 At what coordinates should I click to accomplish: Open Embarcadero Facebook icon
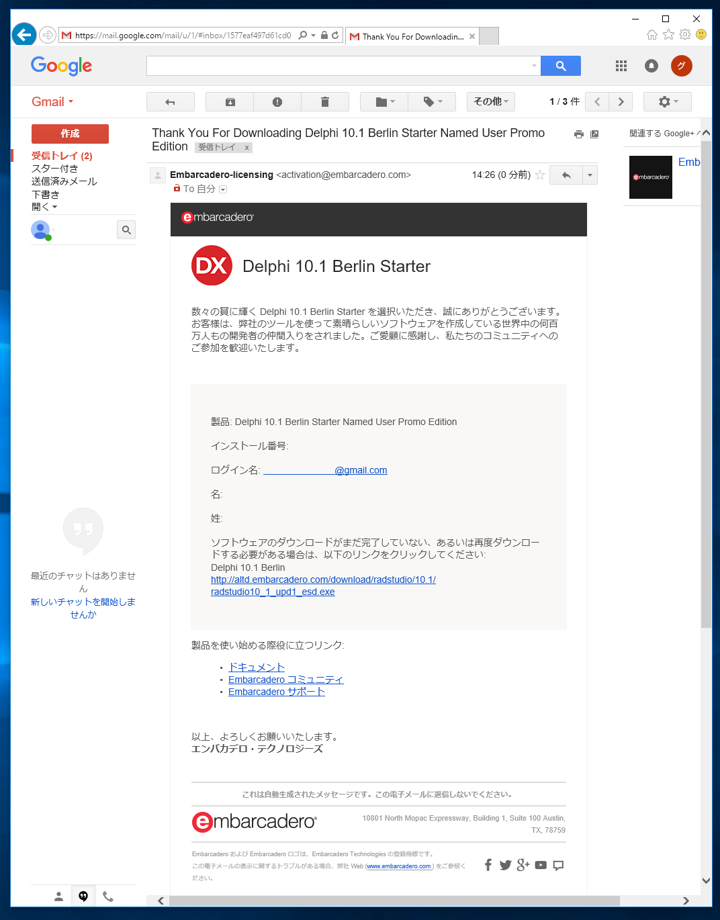(x=488, y=865)
